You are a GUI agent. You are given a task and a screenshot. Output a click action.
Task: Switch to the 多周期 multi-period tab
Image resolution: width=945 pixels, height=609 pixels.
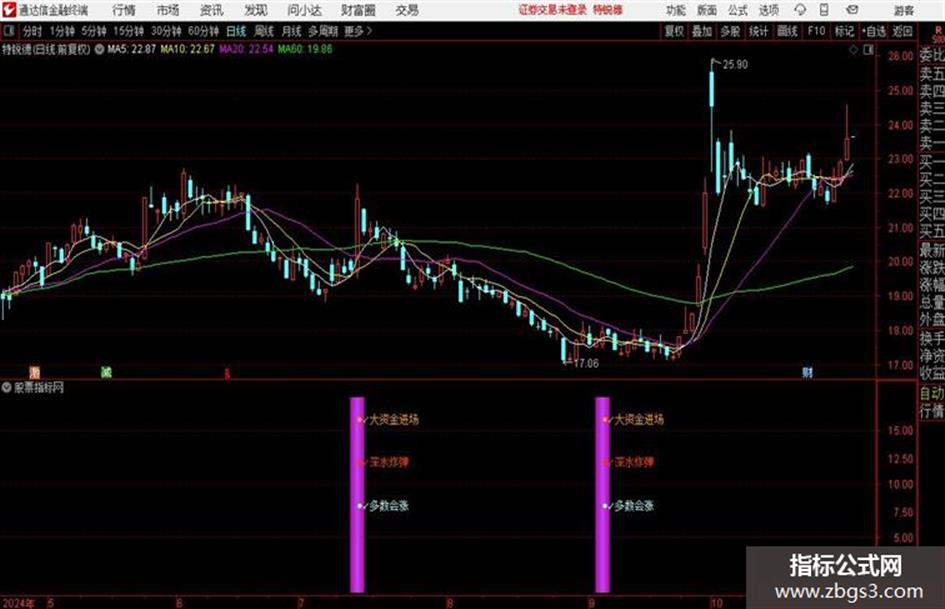pyautogui.click(x=324, y=31)
